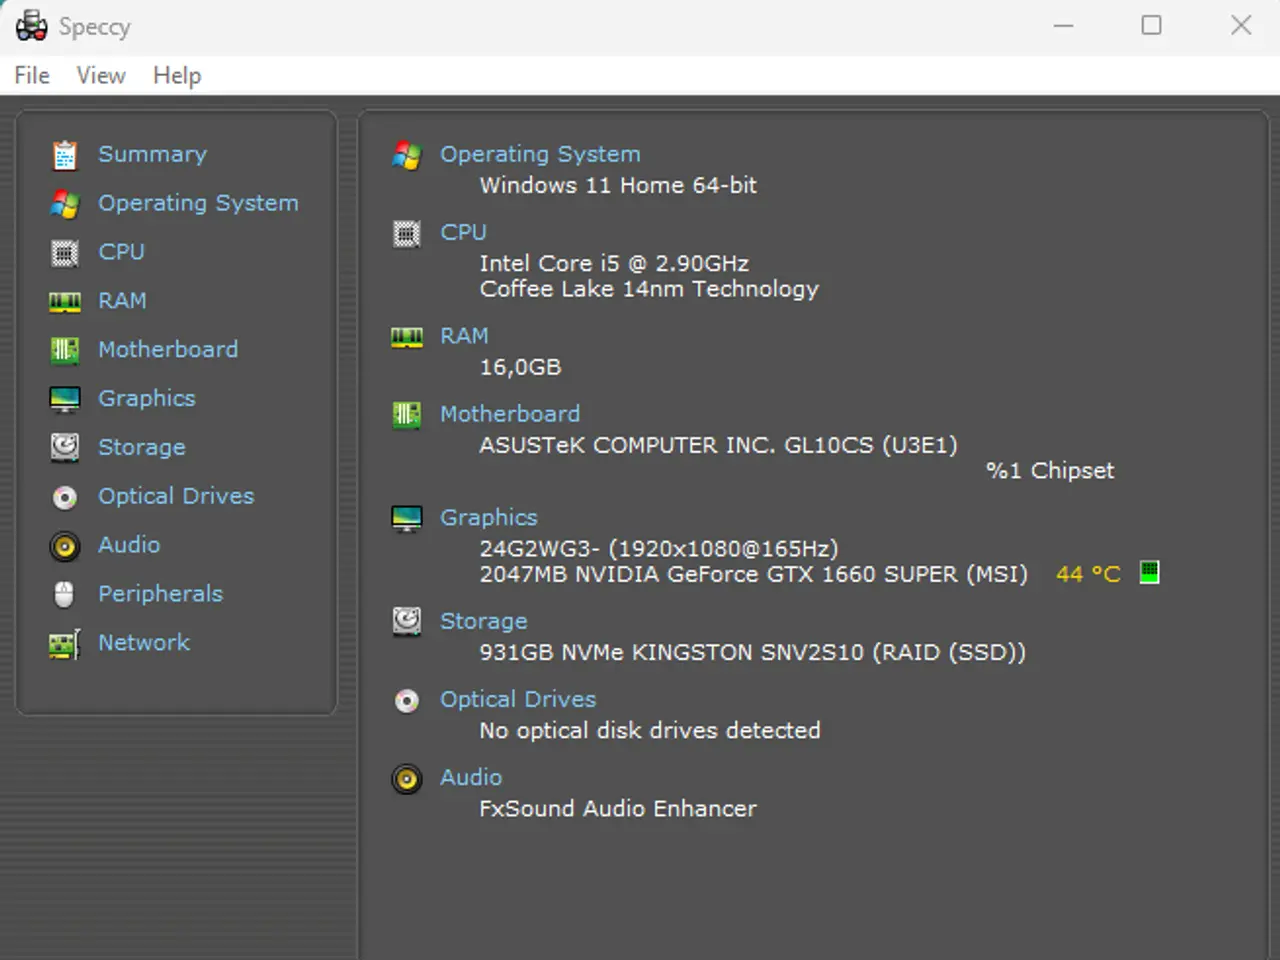Image resolution: width=1280 pixels, height=960 pixels.
Task: Open Peripherals in the sidebar
Action: click(x=160, y=594)
